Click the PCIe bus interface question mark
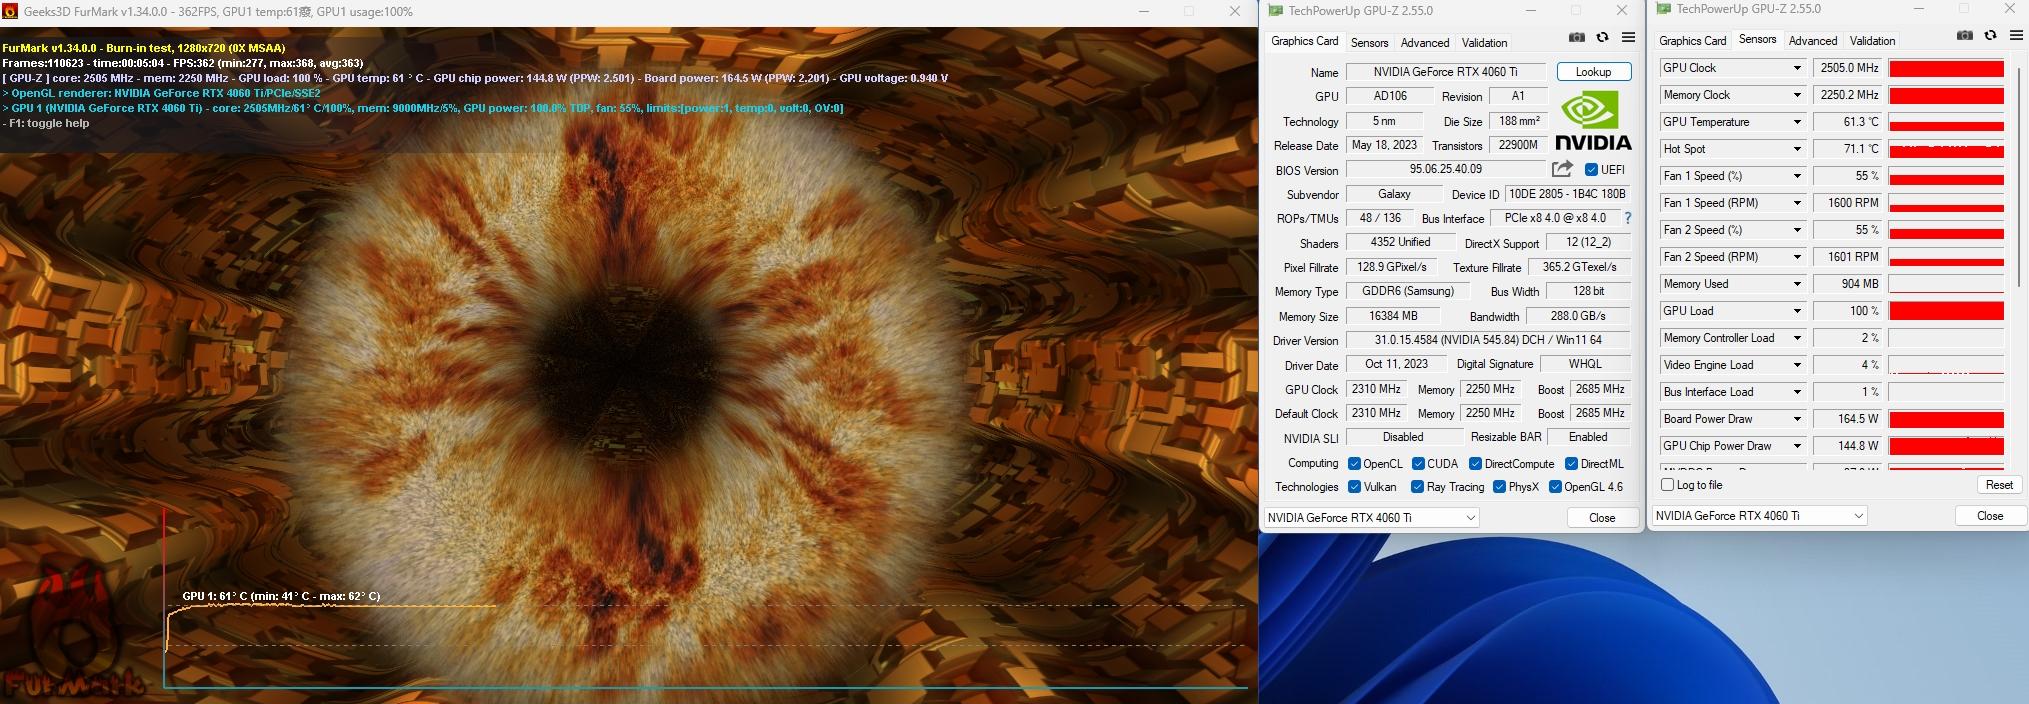 tap(1628, 218)
